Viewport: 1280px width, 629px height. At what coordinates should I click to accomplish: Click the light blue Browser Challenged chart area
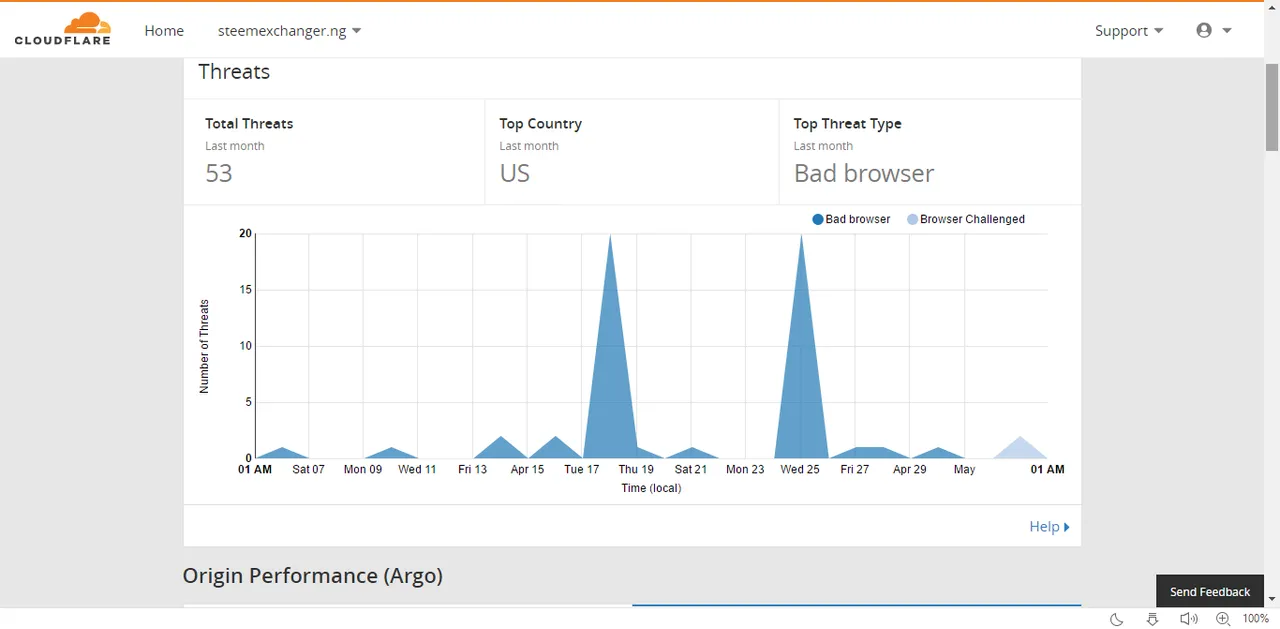(1020, 450)
